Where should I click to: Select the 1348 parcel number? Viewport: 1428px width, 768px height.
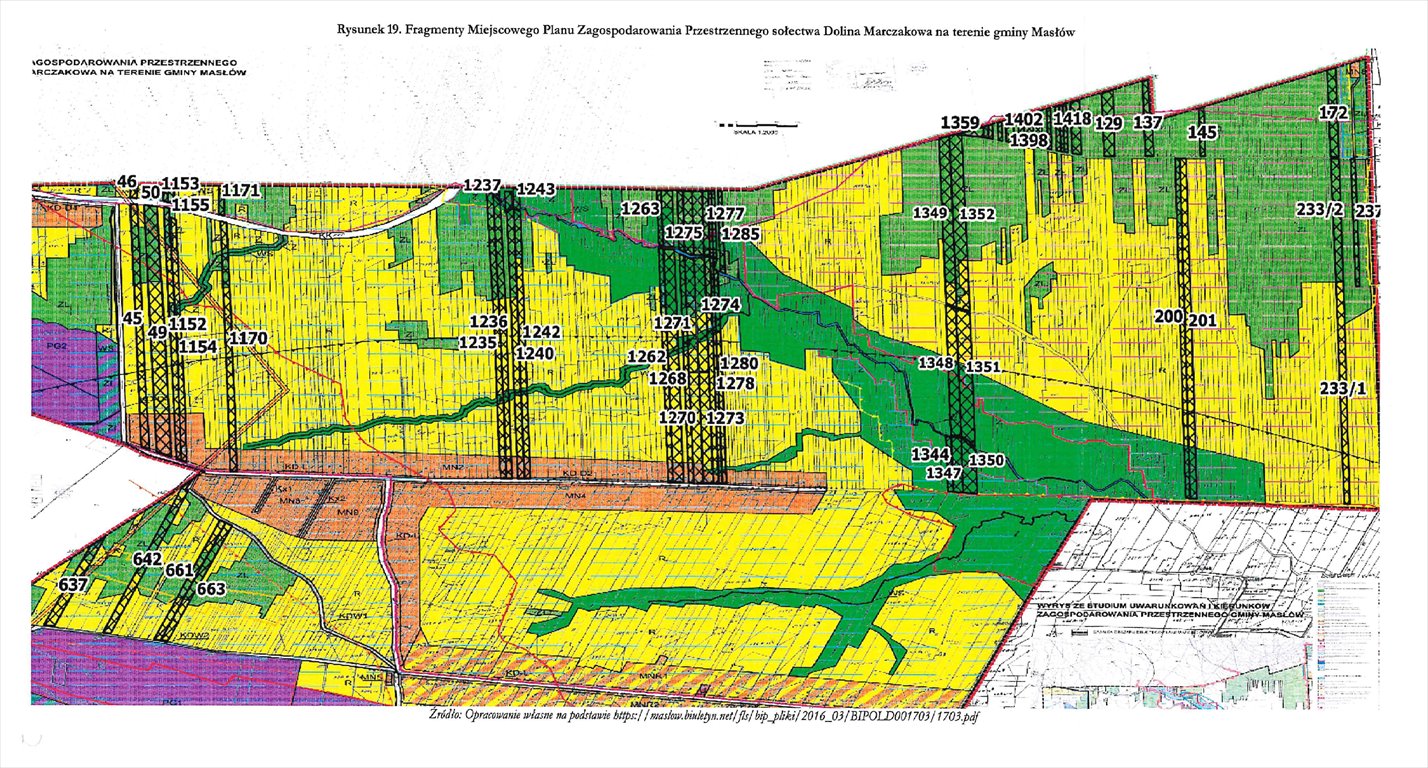tap(937, 363)
